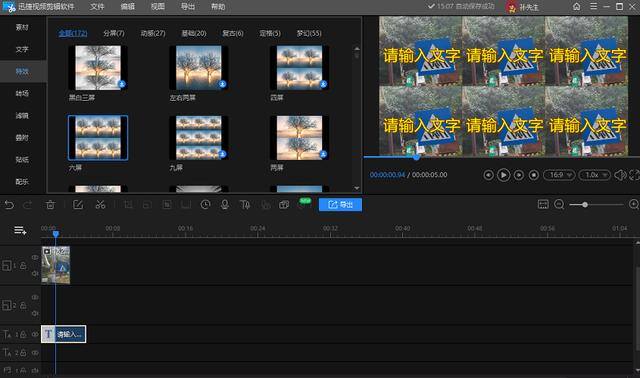Zoom out the timeline
640x378 pixels.
point(559,205)
